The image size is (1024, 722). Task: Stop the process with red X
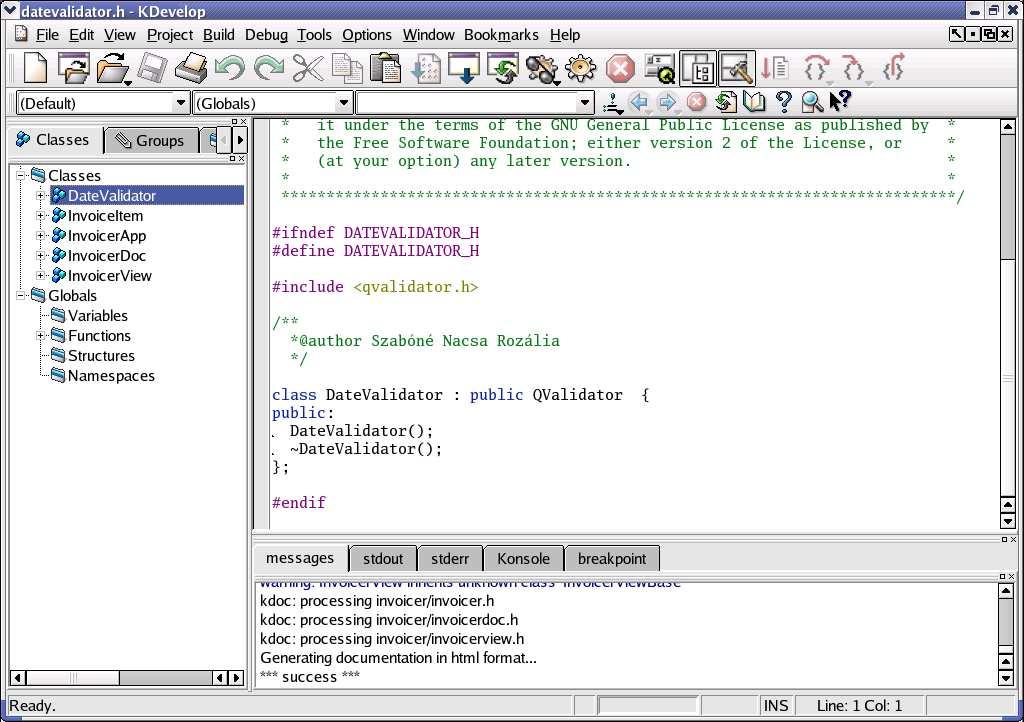[620, 68]
